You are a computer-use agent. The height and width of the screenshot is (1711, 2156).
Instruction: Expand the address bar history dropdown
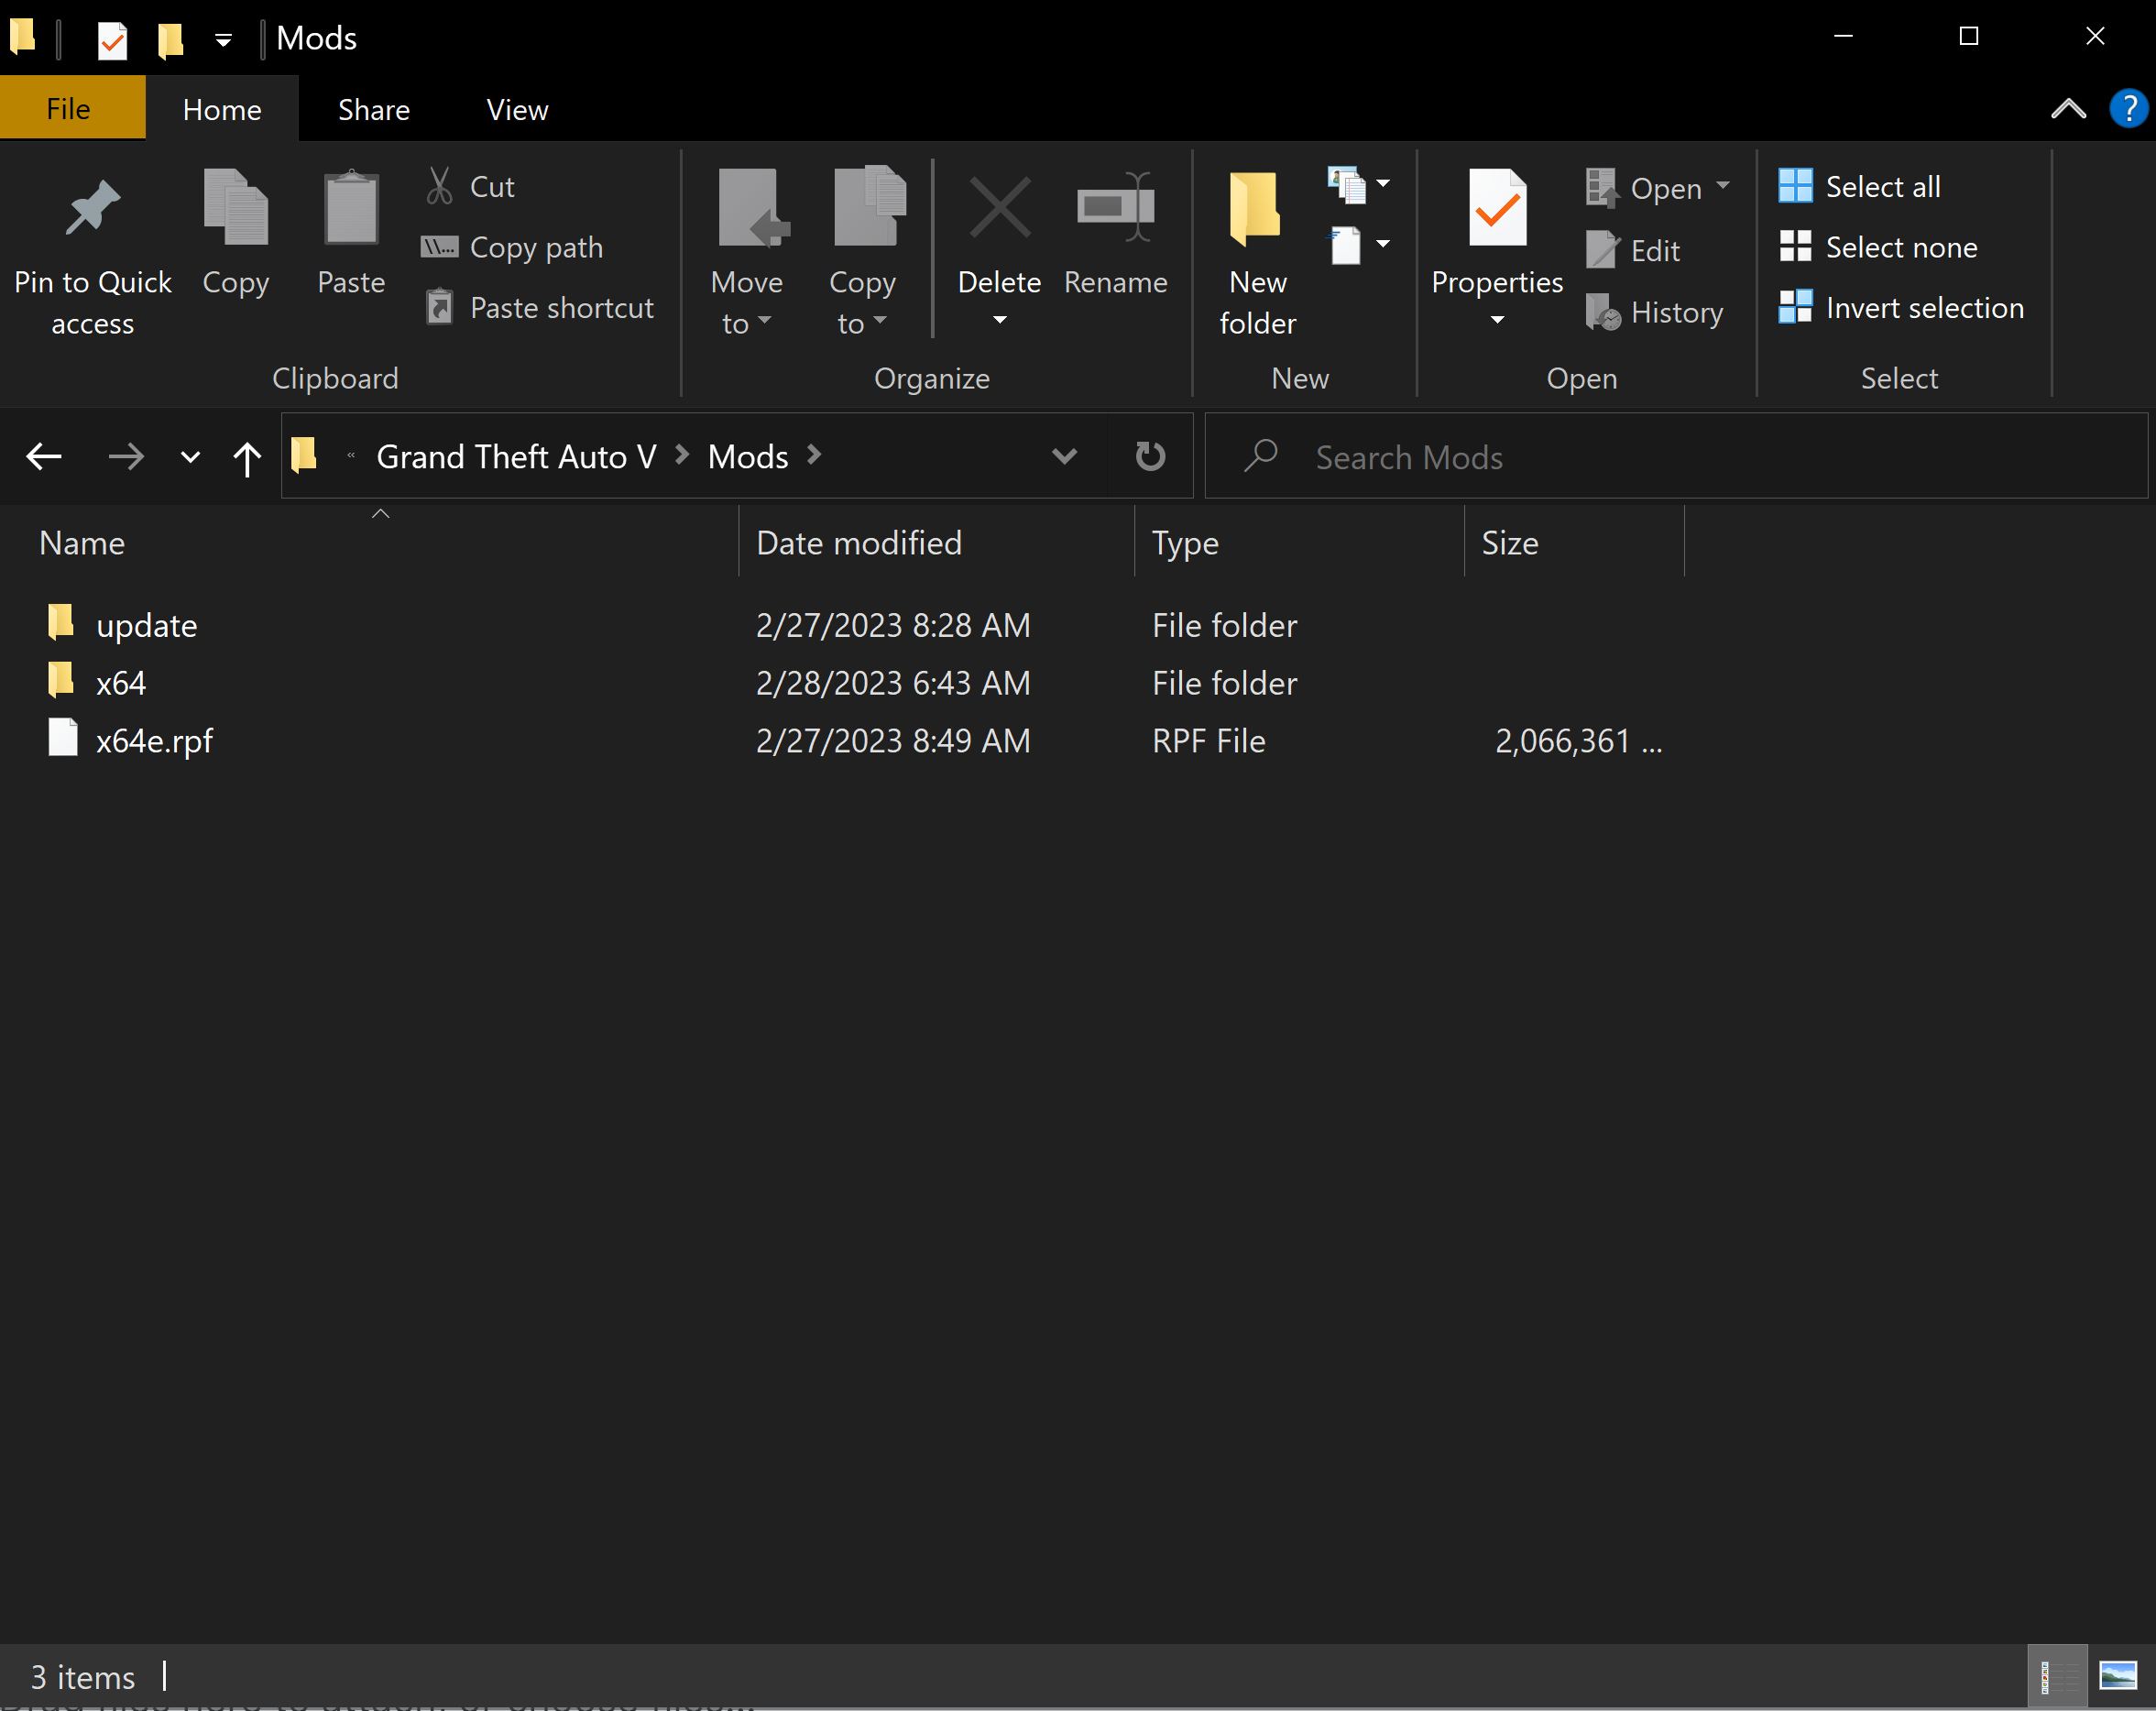click(x=1064, y=457)
